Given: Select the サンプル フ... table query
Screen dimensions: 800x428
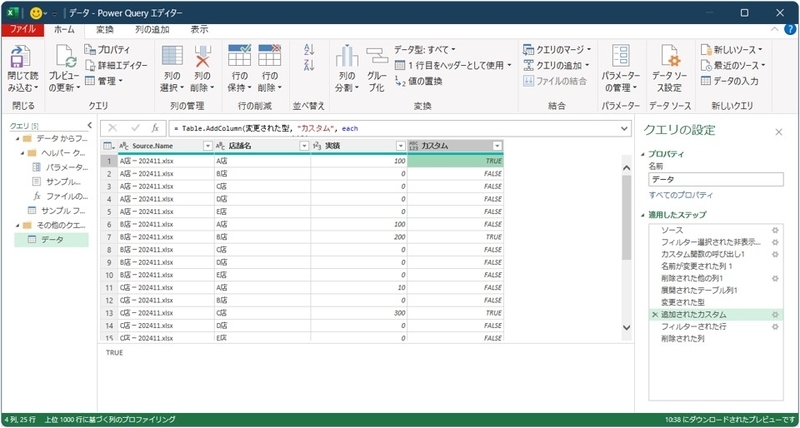Looking at the screenshot, I should click(57, 210).
